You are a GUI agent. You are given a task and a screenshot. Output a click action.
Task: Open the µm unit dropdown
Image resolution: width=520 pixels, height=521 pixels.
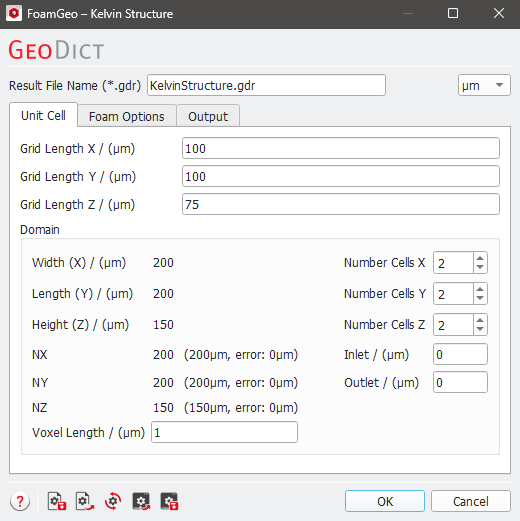coord(484,85)
